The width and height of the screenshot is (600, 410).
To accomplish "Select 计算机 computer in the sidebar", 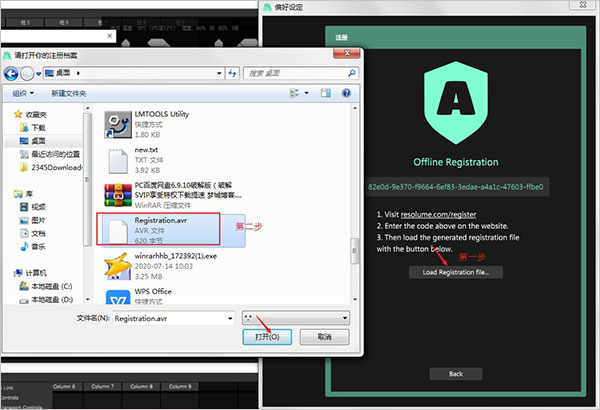I will click(30, 273).
